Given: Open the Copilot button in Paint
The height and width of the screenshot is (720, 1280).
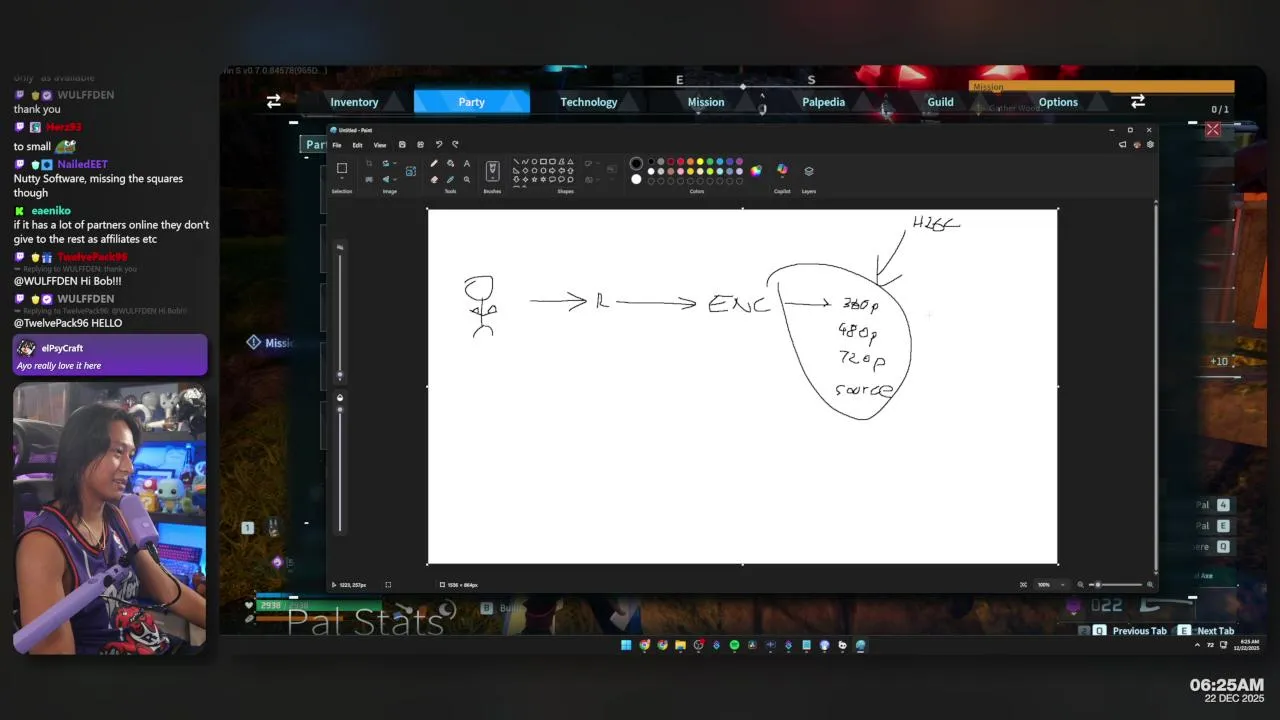Looking at the screenshot, I should 782,169.
